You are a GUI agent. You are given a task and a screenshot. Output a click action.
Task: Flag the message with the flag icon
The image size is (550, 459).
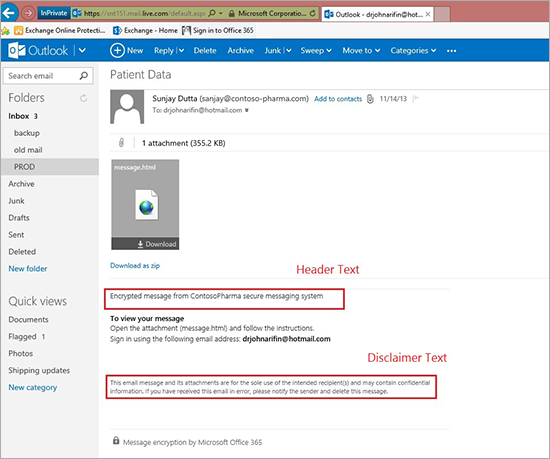pos(416,99)
